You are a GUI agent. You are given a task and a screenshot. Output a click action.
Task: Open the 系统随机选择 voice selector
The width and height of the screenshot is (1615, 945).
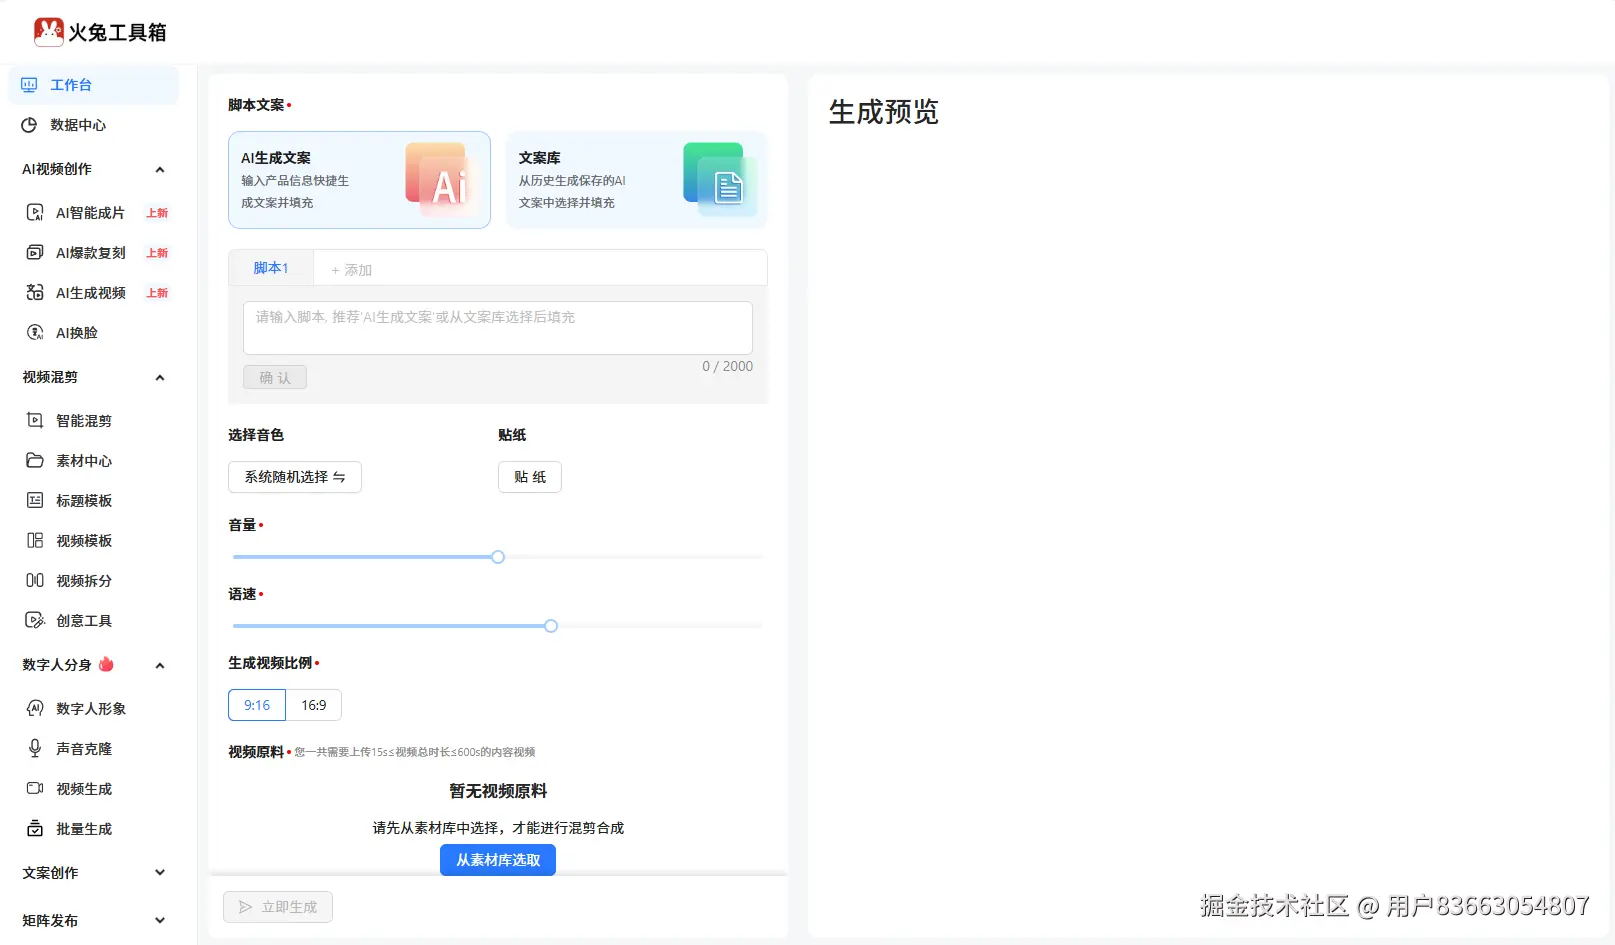point(295,477)
